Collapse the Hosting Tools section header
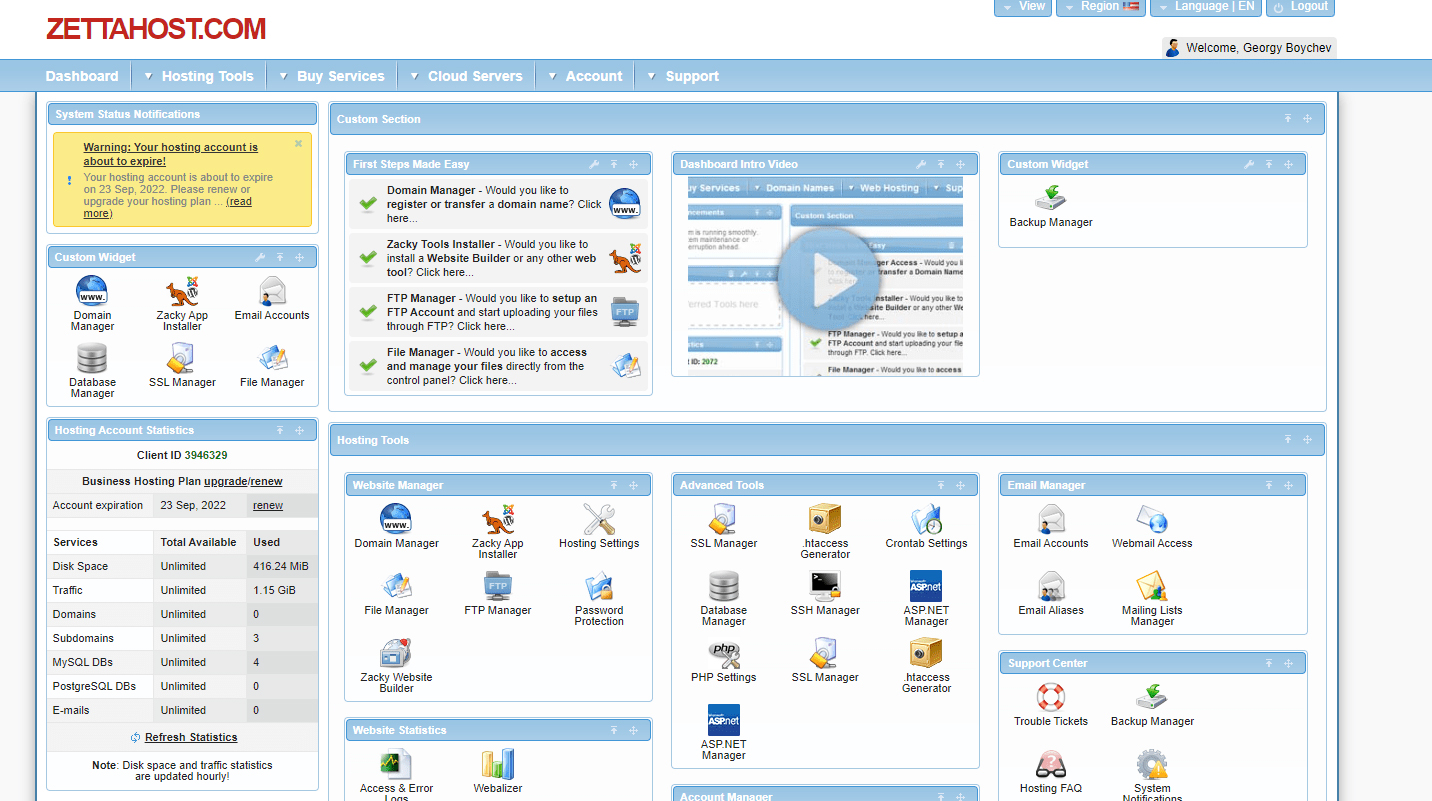This screenshot has width=1432, height=801. 1288,440
